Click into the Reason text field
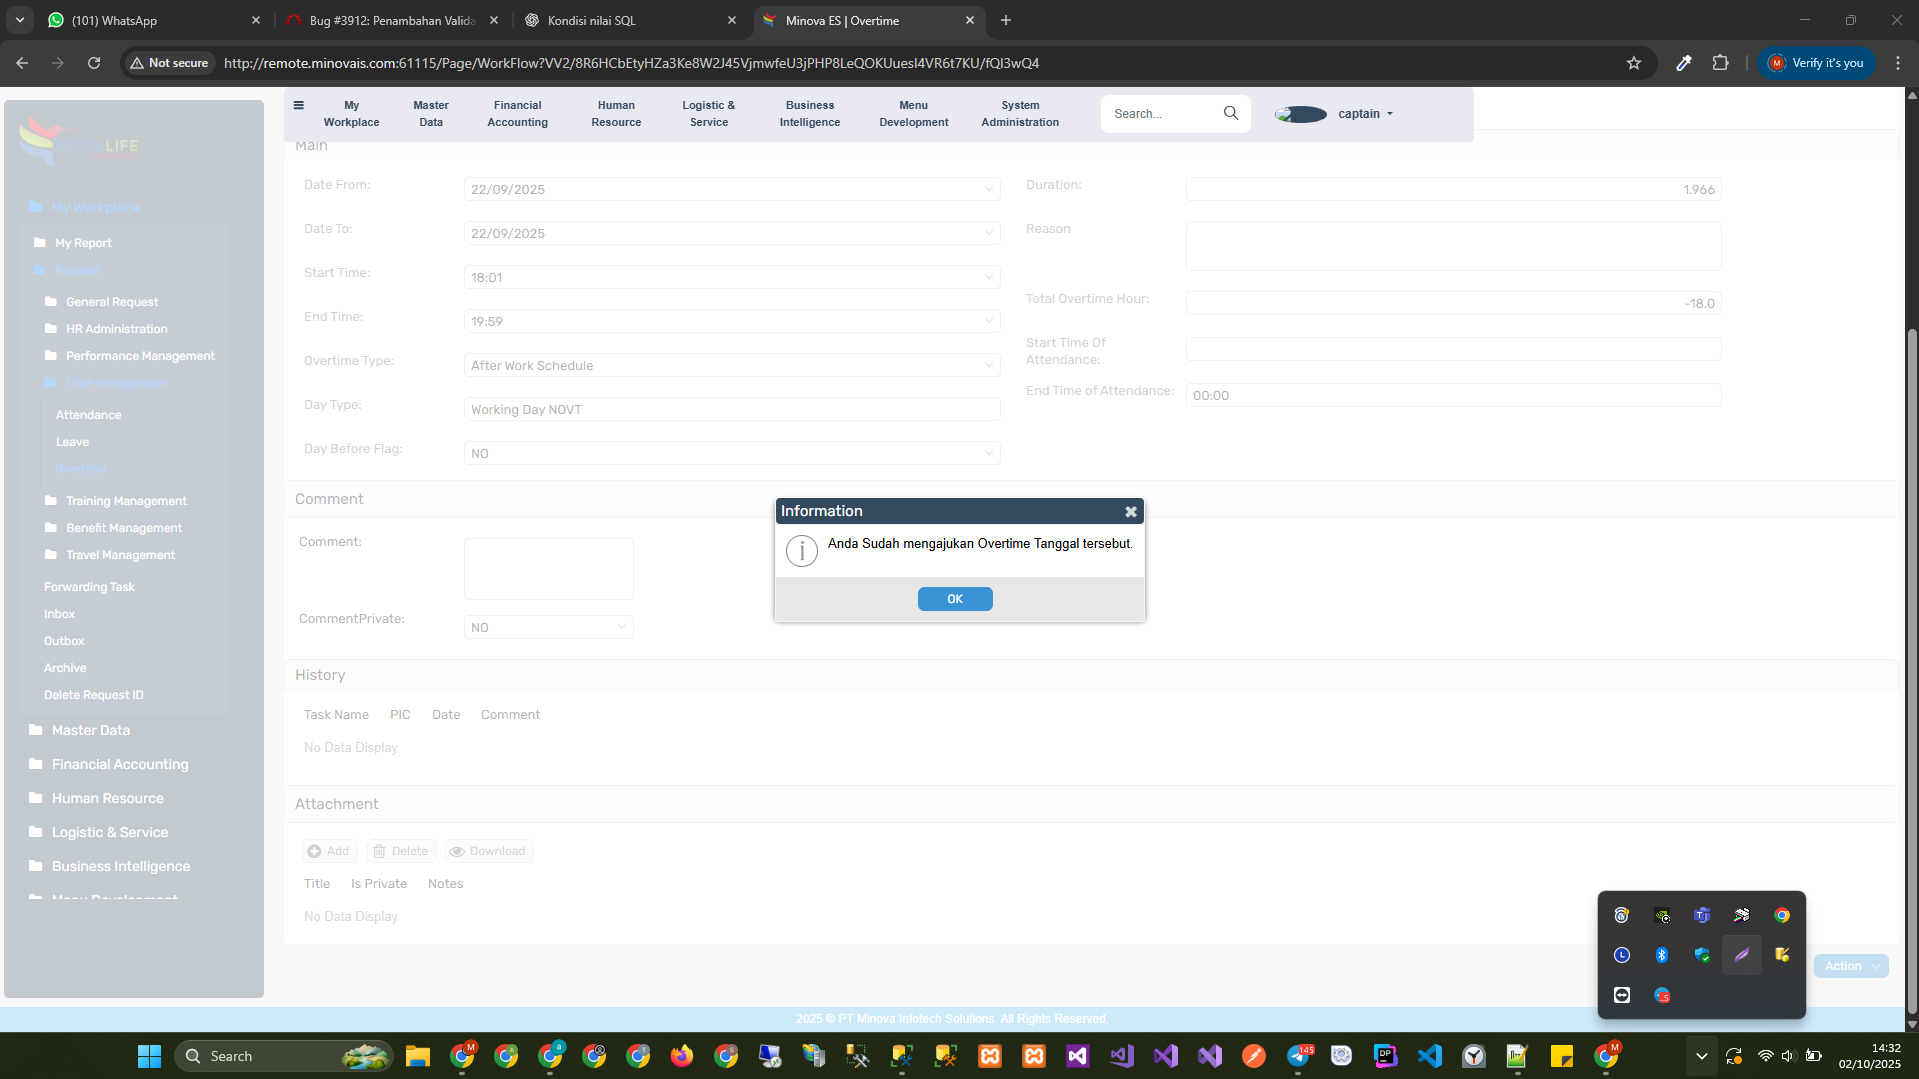Image resolution: width=1919 pixels, height=1079 pixels. (1452, 246)
